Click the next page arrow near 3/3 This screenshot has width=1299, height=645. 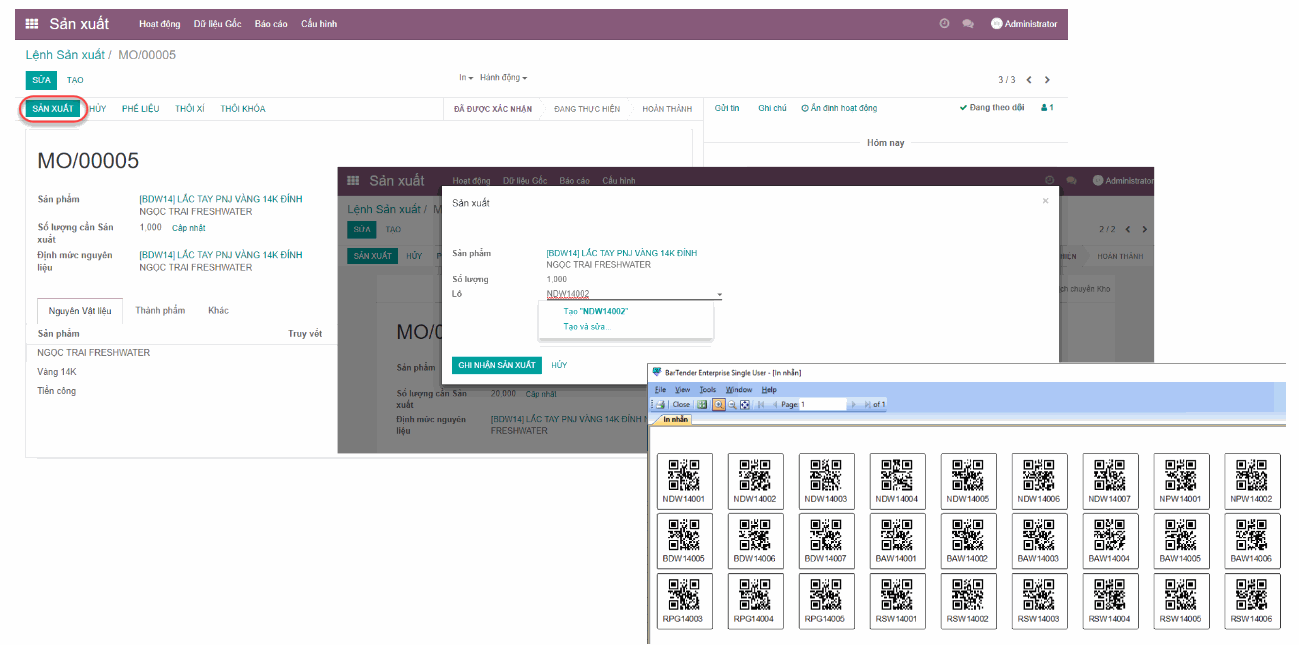pyautogui.click(x=1048, y=79)
